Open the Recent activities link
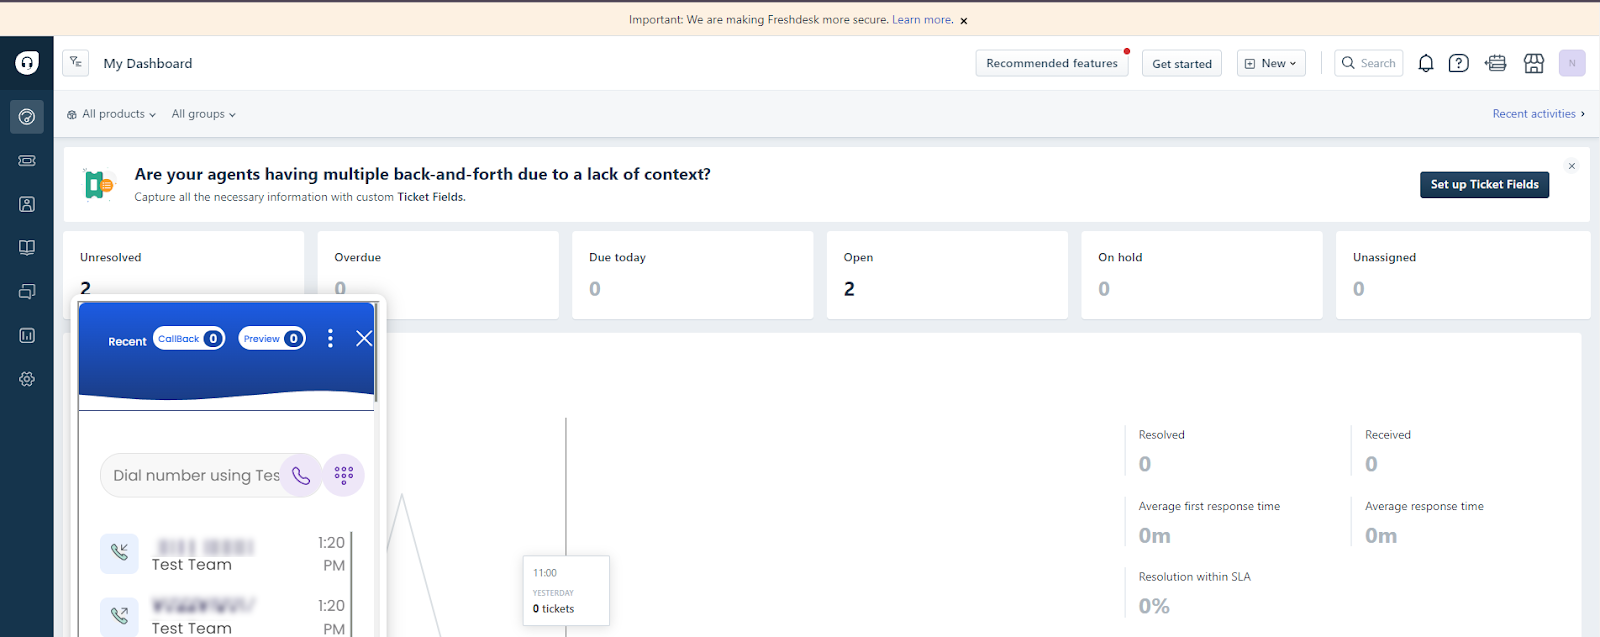The image size is (1600, 637). 1537,114
